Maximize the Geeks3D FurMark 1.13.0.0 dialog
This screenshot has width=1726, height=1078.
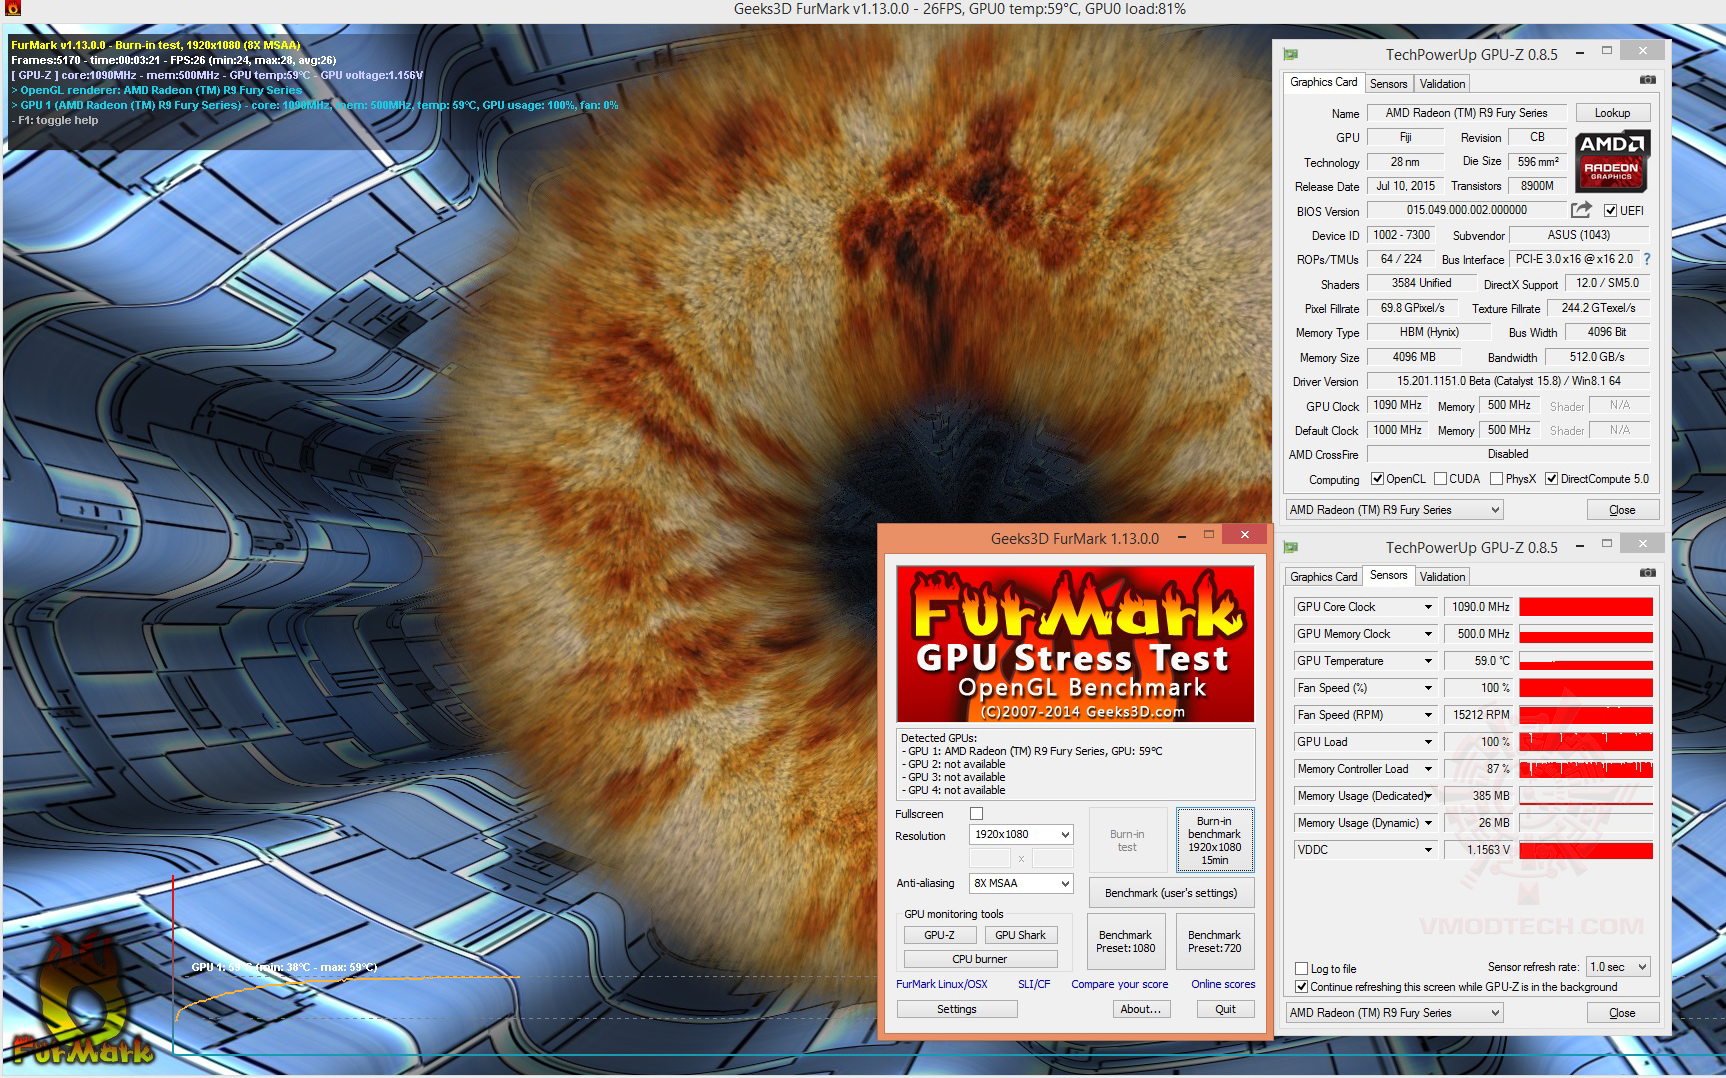1208,535
